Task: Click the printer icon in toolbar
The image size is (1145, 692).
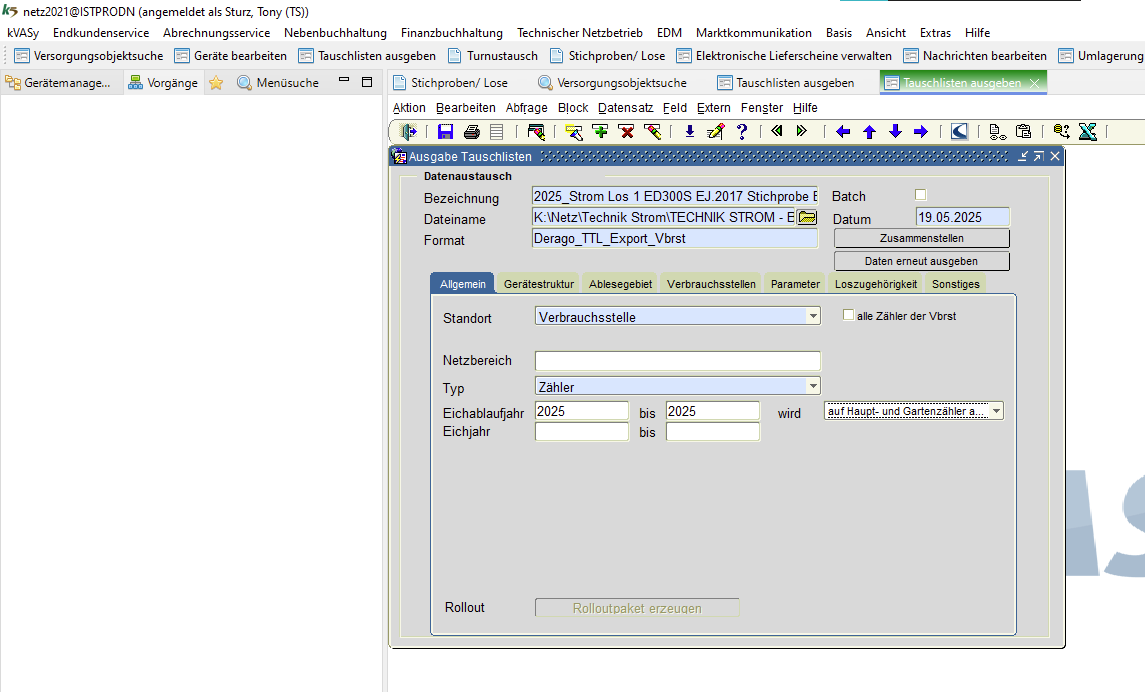Action: (x=471, y=131)
